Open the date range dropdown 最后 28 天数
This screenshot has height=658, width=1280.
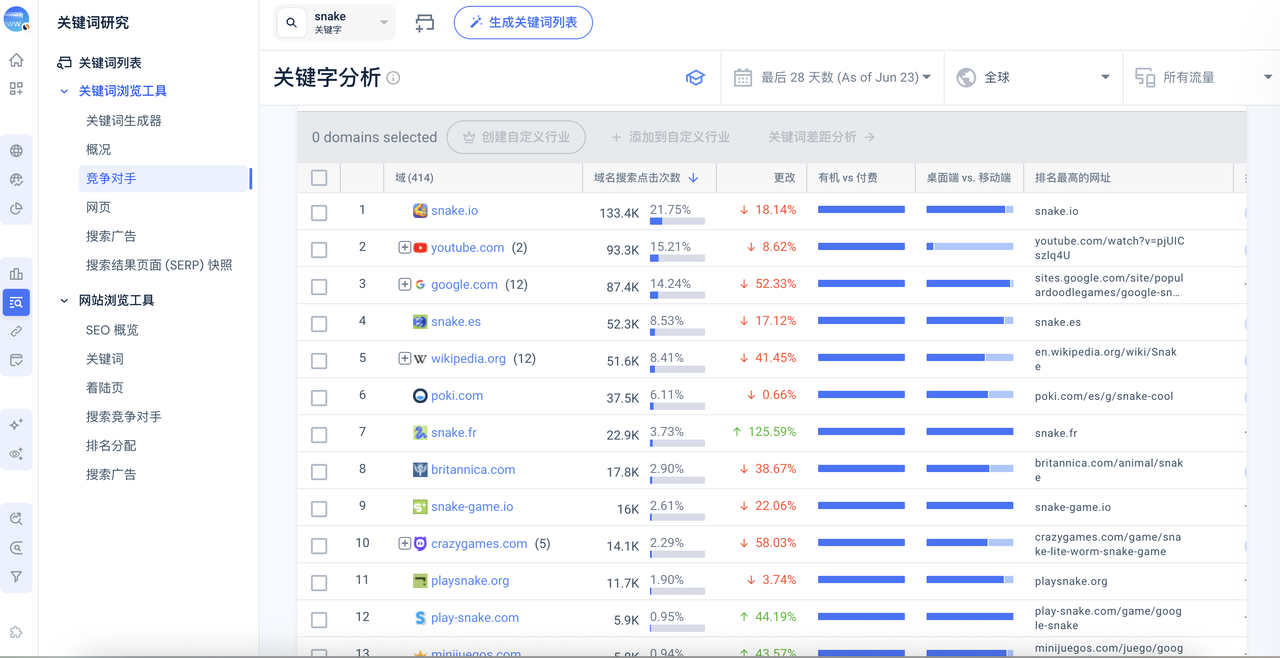point(832,78)
